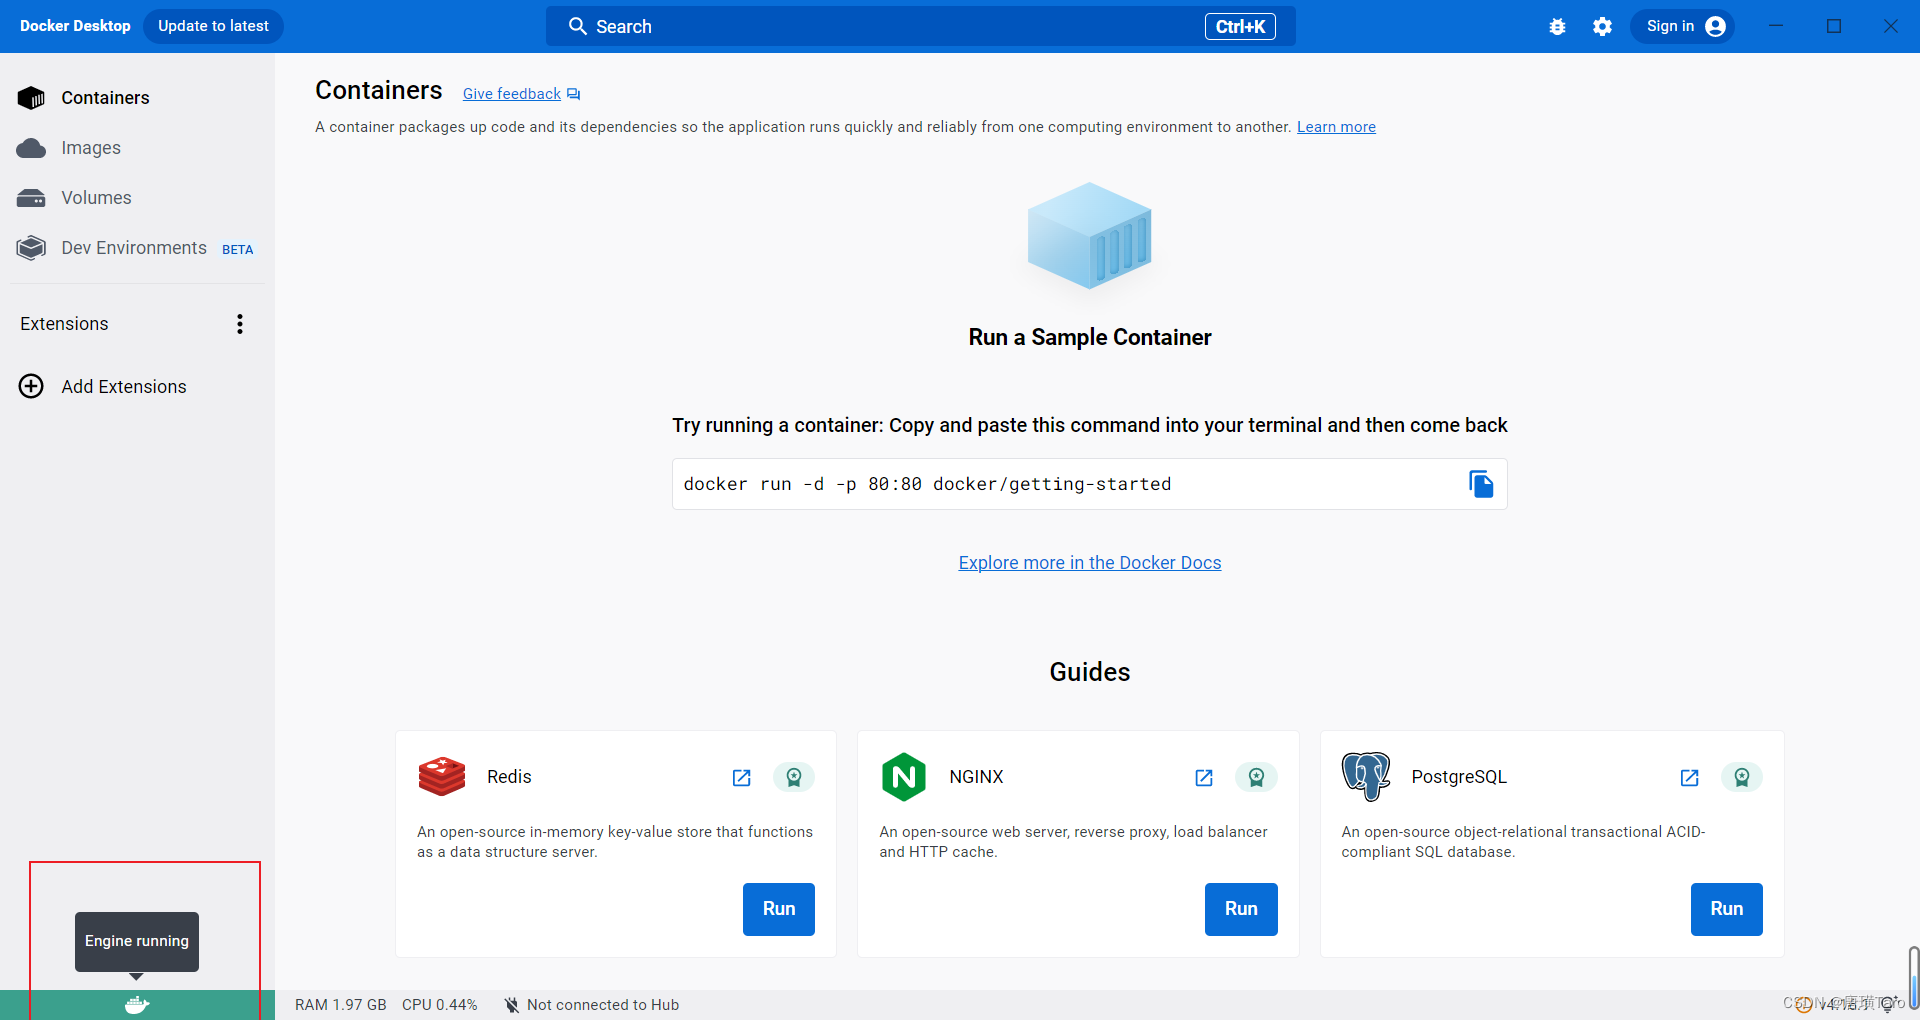The width and height of the screenshot is (1920, 1020).
Task: Maximize the Docker Desktop window
Action: tap(1833, 26)
